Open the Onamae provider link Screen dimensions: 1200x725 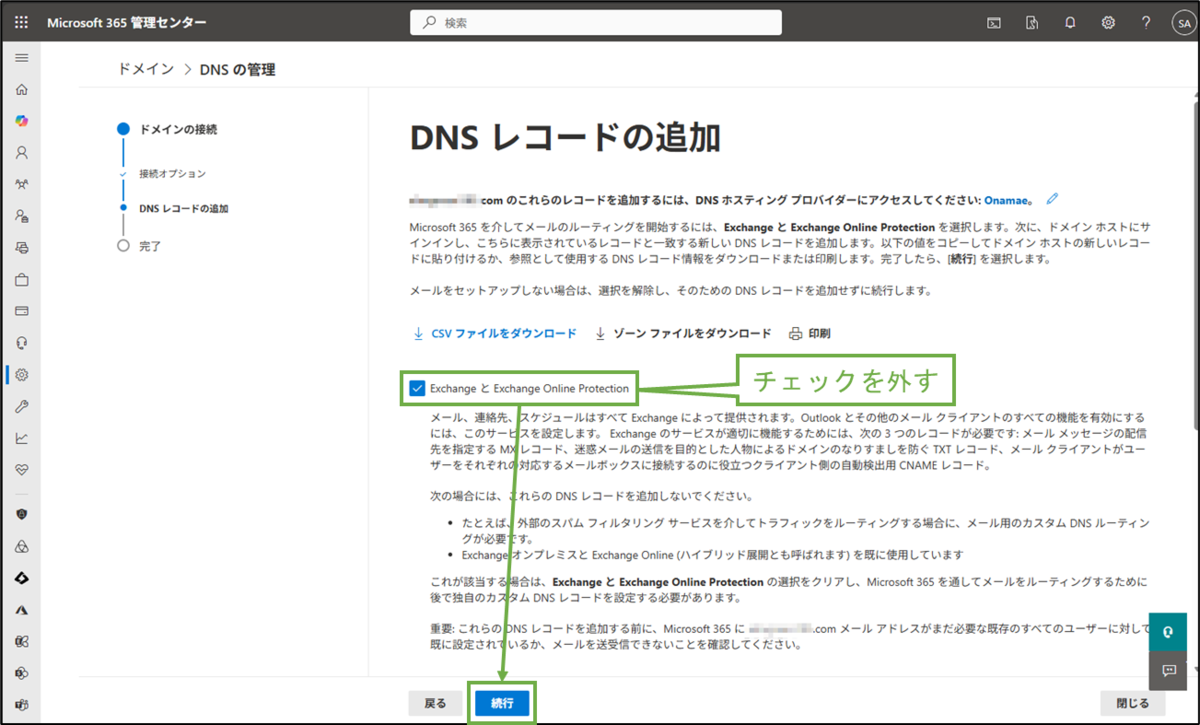(1008, 200)
